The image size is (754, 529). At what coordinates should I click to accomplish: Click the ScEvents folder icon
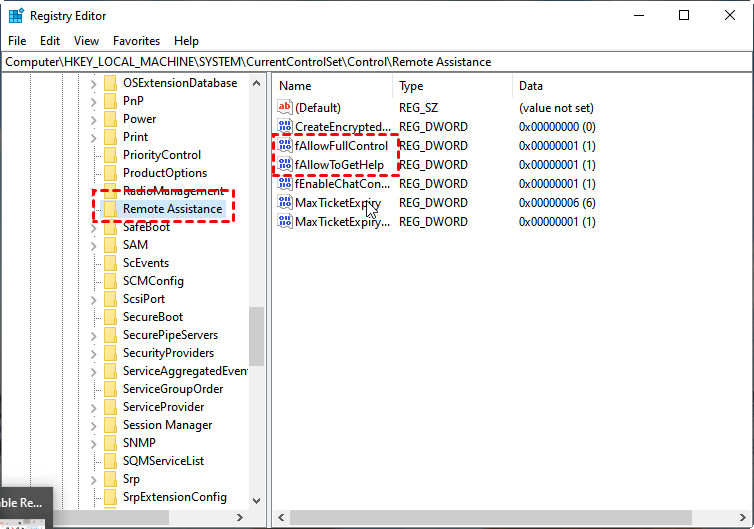[111, 263]
